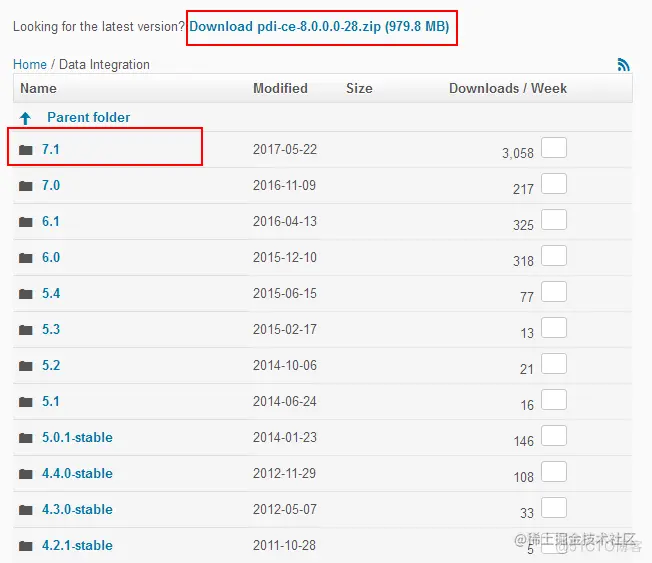Sort by the Name column header
The image size is (652, 563).
pyautogui.click(x=38, y=88)
